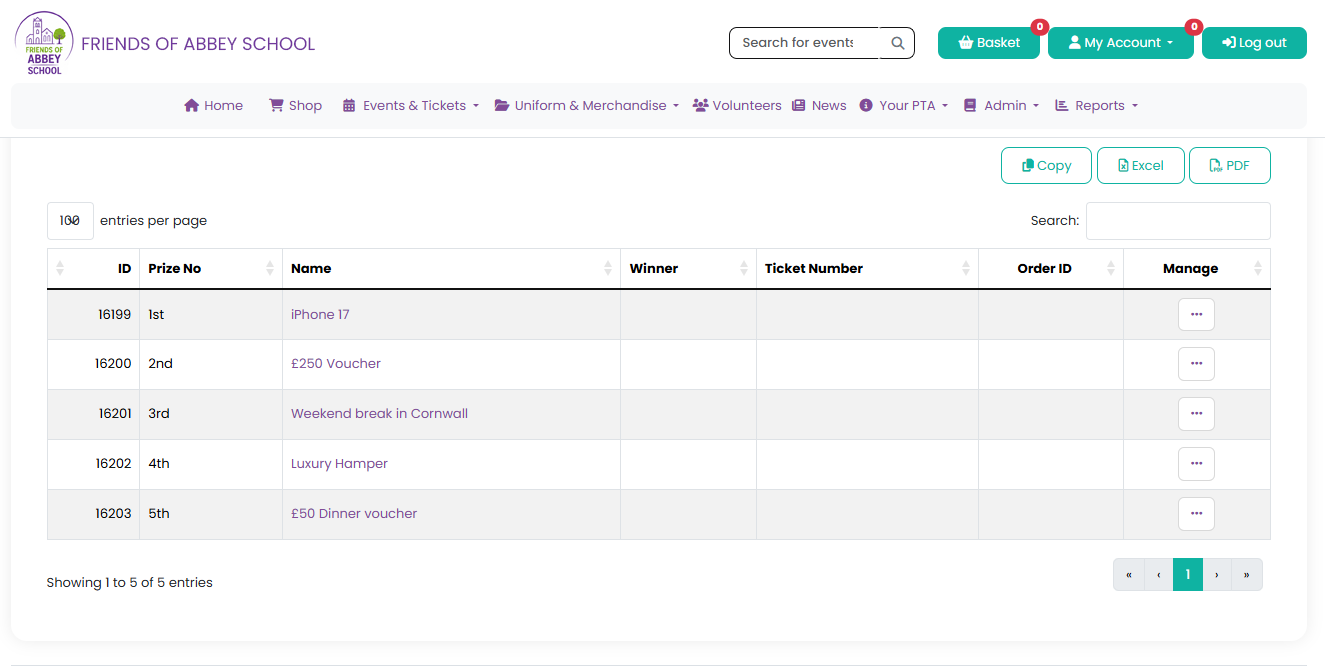Image resolution: width=1325 pixels, height=672 pixels.
Task: Open the iPhone 17 prize link
Action: 320,314
